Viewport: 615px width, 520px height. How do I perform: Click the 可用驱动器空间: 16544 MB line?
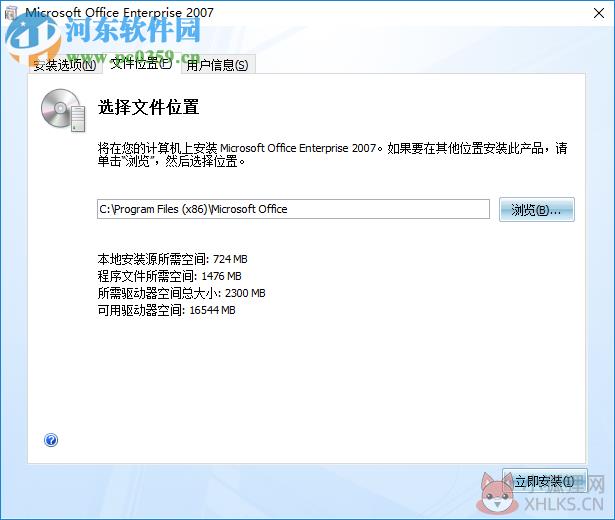point(167,310)
